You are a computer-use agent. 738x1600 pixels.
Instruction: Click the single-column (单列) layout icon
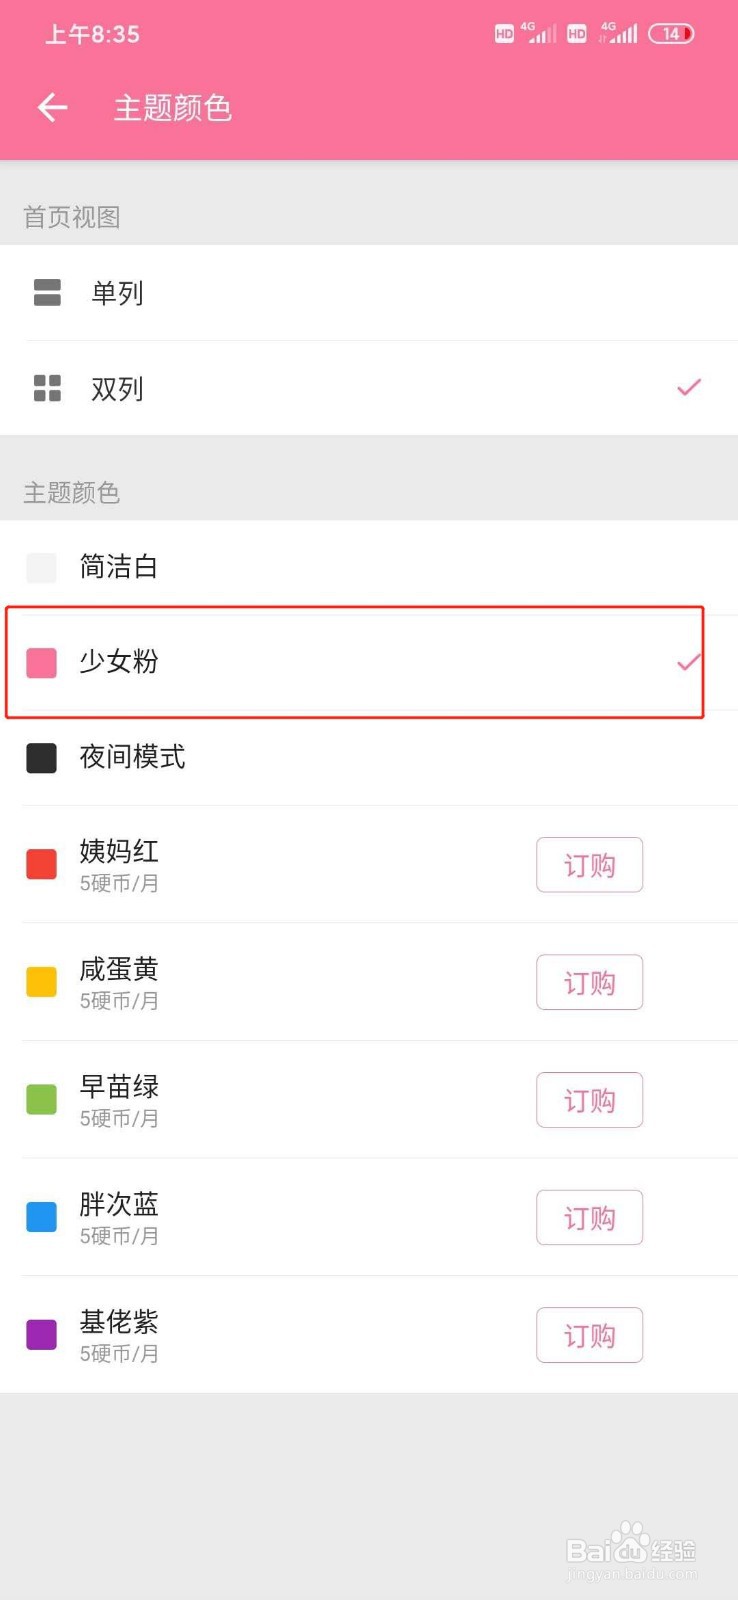coord(47,292)
